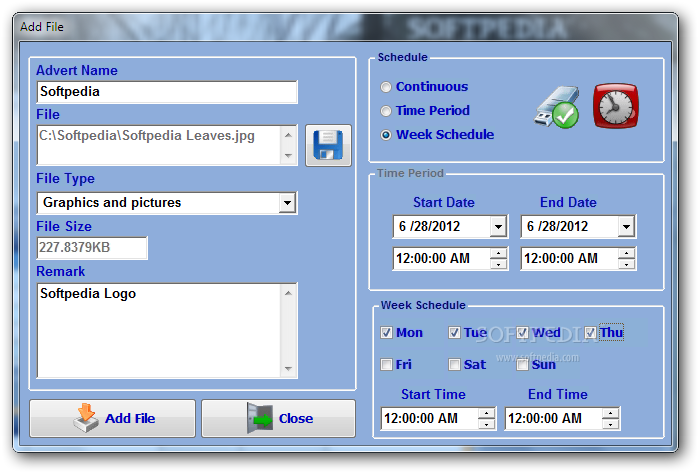This screenshot has height=473, width=699.
Task: Click the End Time label
Action: (x=558, y=394)
